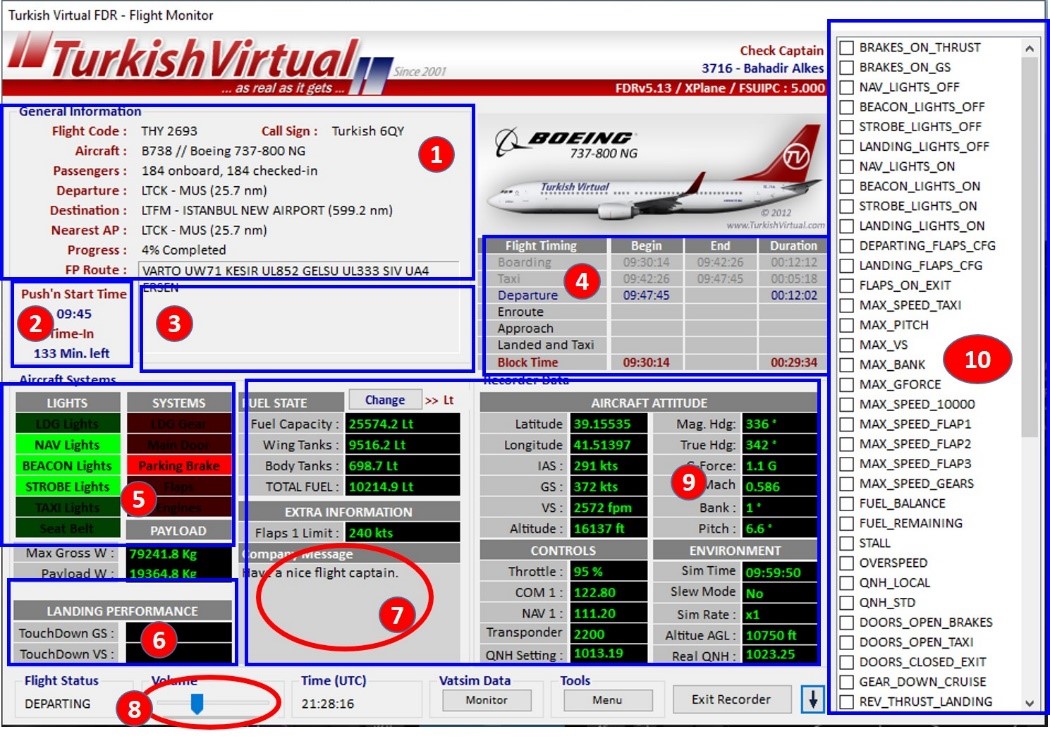Click the NAV 1 frequency 111.20
1050x741 pixels.
coord(609,614)
